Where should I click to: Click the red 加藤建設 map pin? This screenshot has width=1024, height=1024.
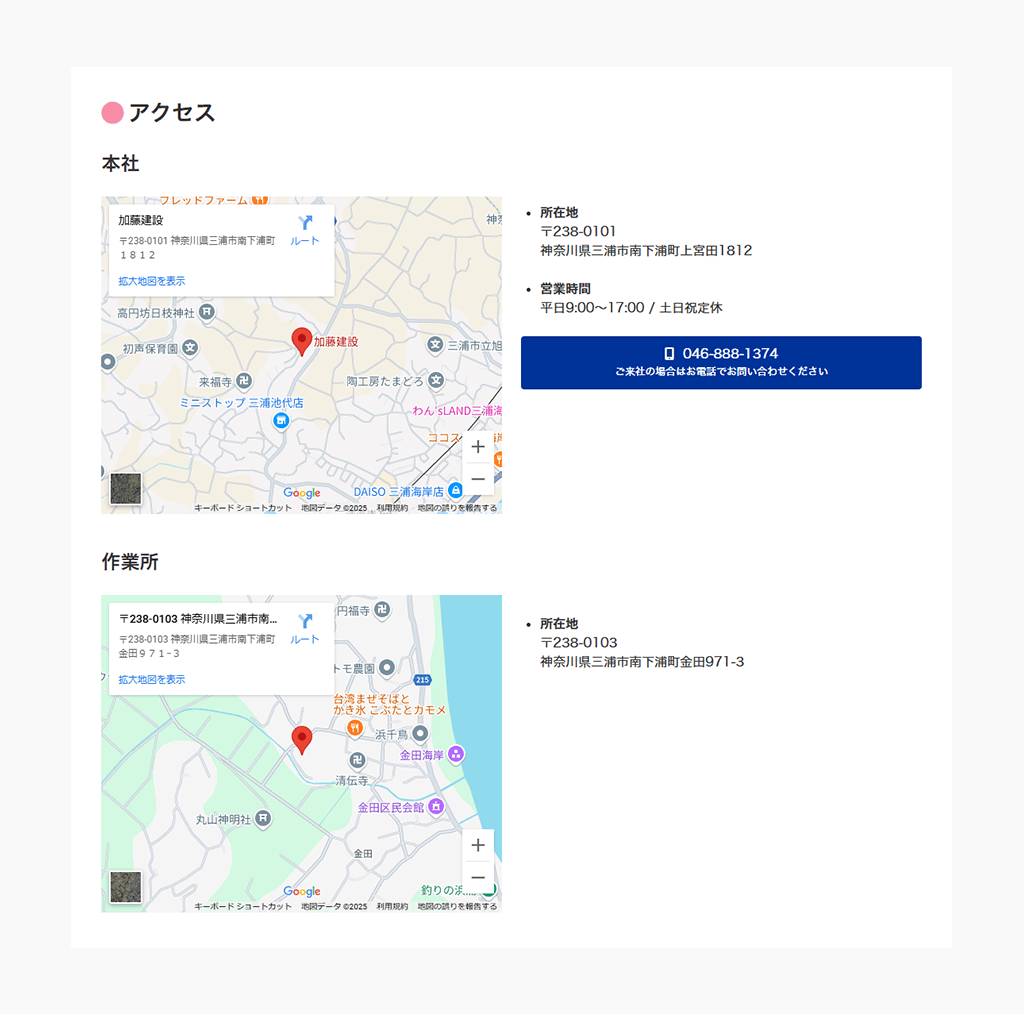click(x=301, y=342)
